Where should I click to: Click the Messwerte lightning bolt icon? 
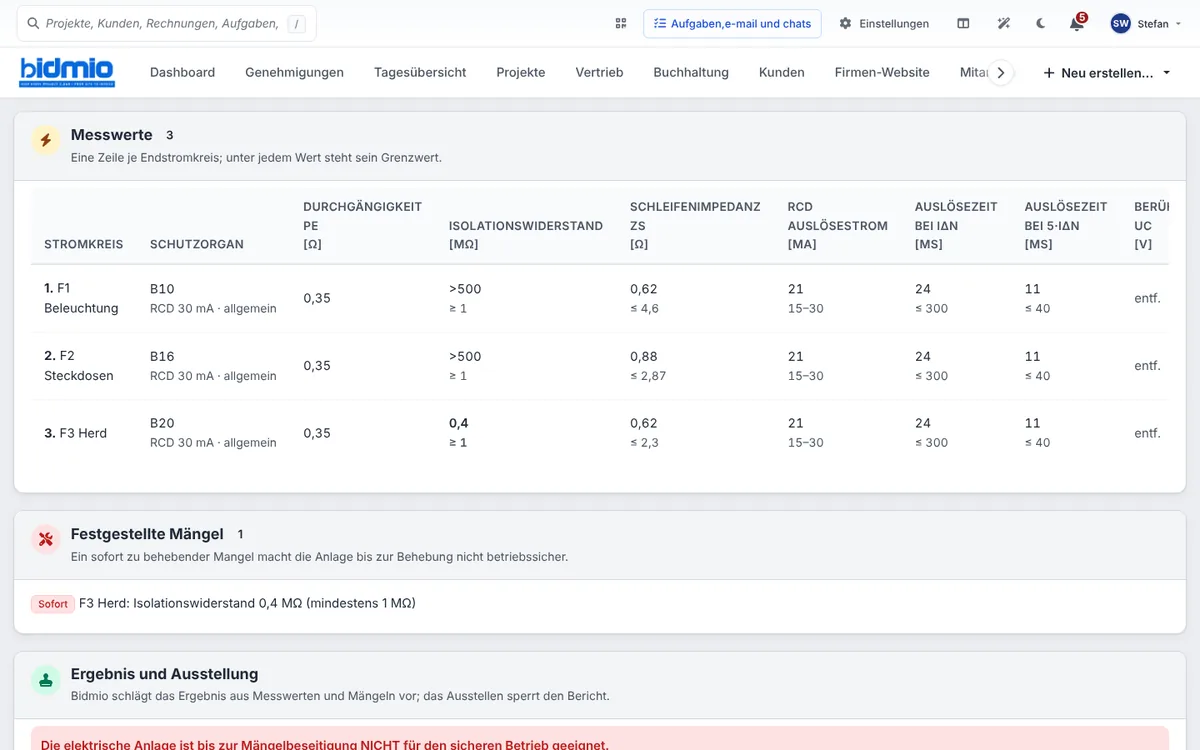click(45, 140)
